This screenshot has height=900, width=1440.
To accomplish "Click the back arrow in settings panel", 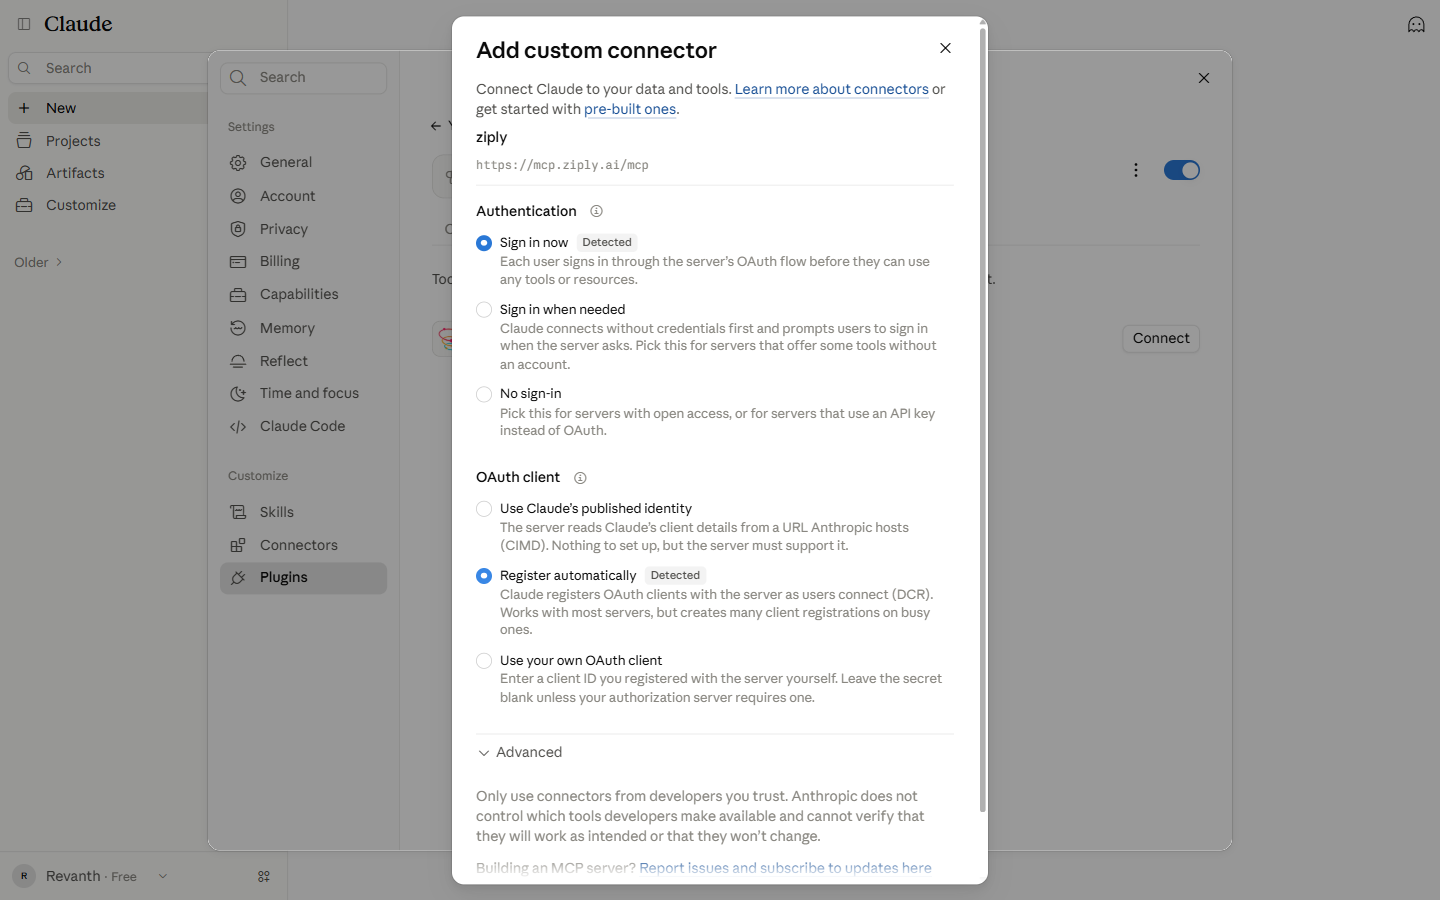I will [436, 126].
